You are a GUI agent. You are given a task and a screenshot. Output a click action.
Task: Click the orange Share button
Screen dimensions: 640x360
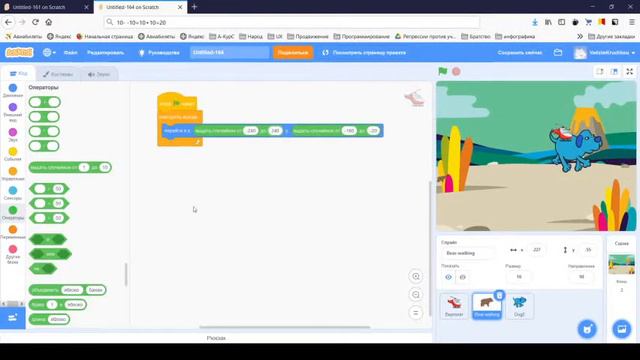point(293,53)
